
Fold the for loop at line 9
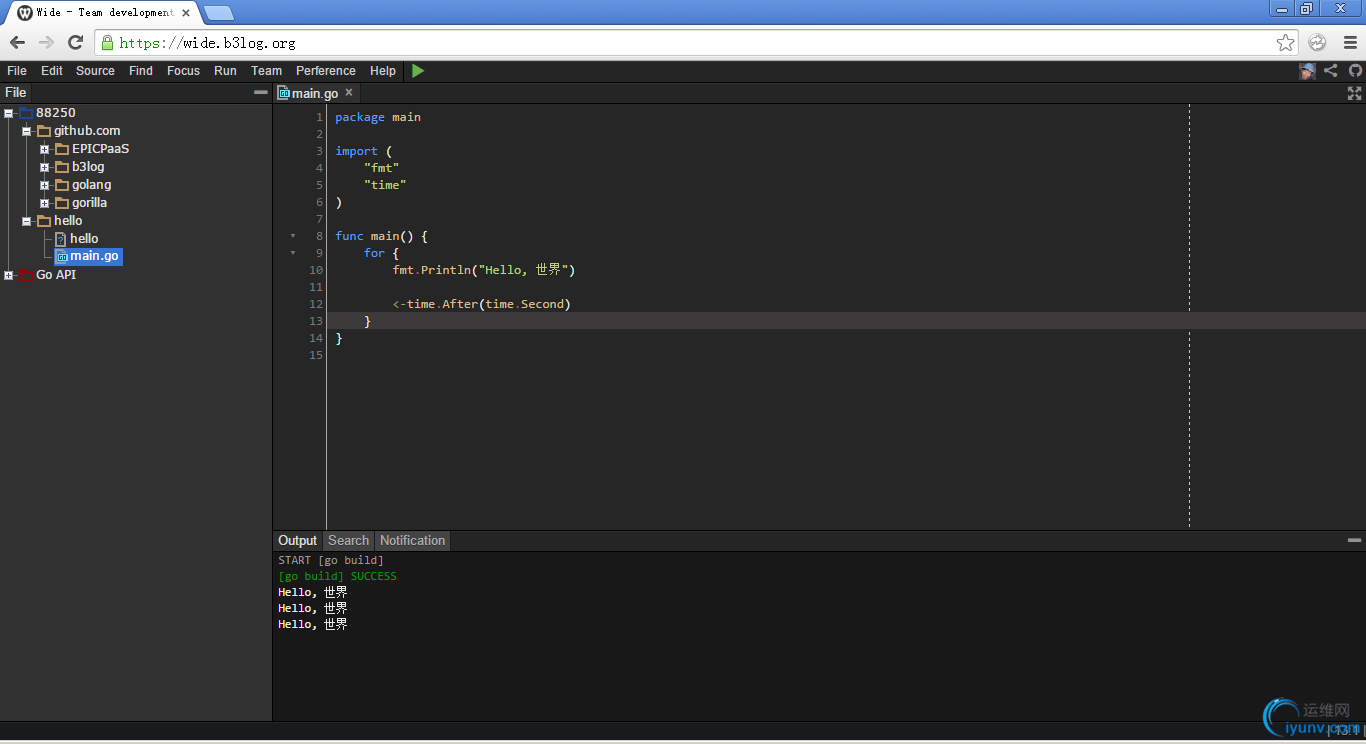pyautogui.click(x=293, y=253)
